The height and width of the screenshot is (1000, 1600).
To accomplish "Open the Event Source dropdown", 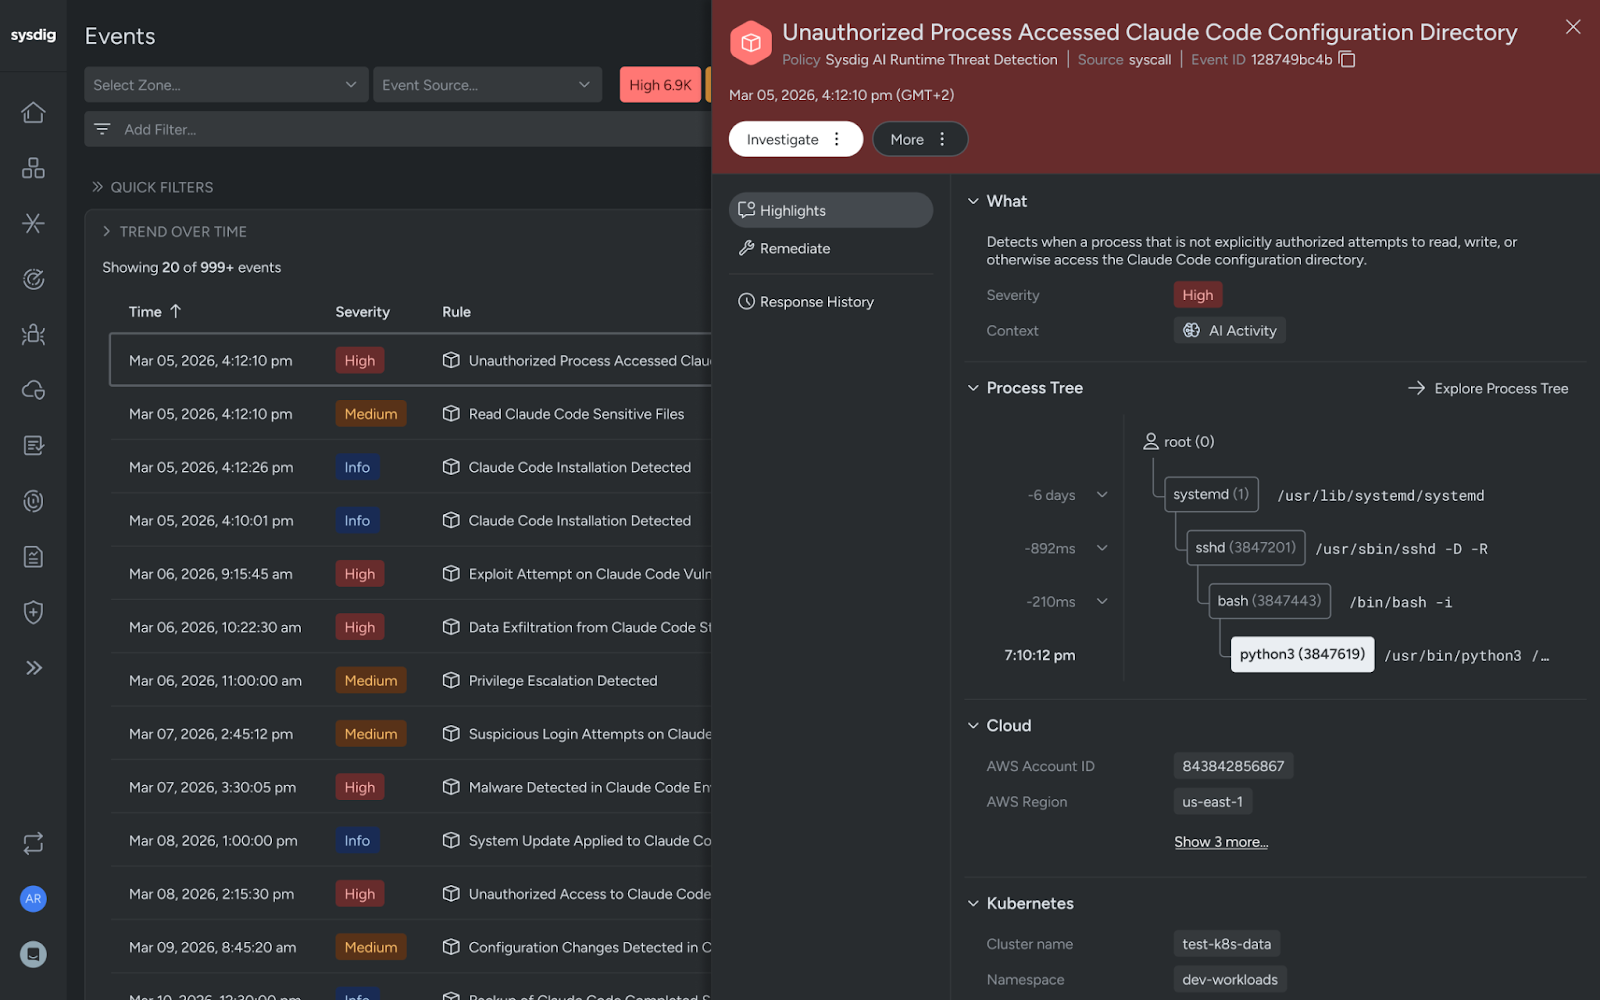I will tap(487, 85).
